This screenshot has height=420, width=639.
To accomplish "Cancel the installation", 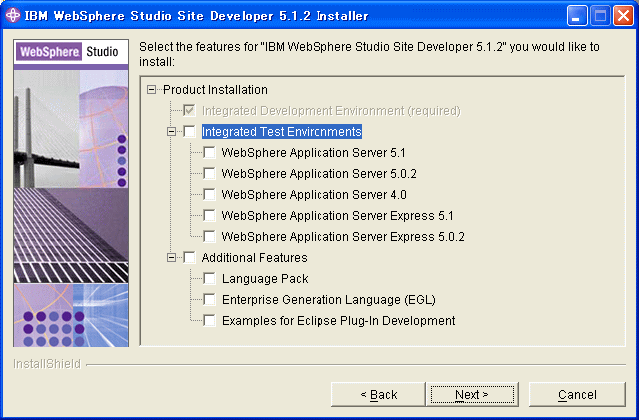I will coord(577,394).
